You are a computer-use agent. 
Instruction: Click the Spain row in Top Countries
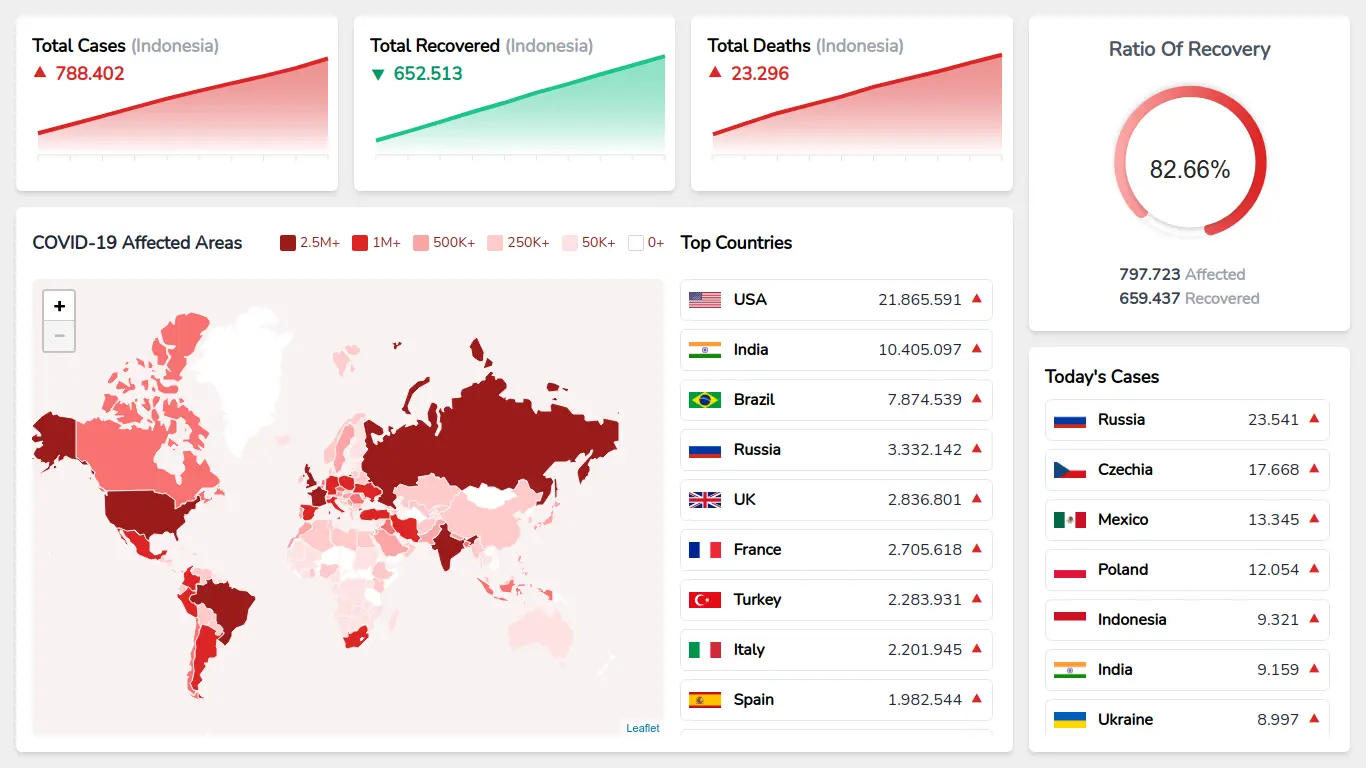point(836,699)
